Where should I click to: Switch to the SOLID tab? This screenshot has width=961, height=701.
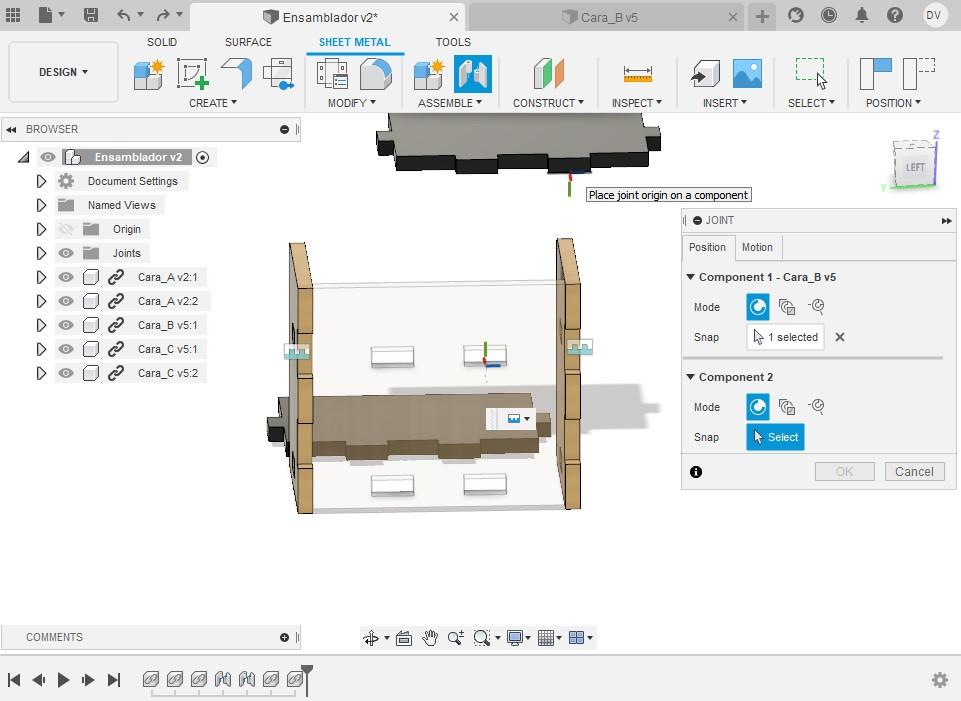tap(162, 42)
